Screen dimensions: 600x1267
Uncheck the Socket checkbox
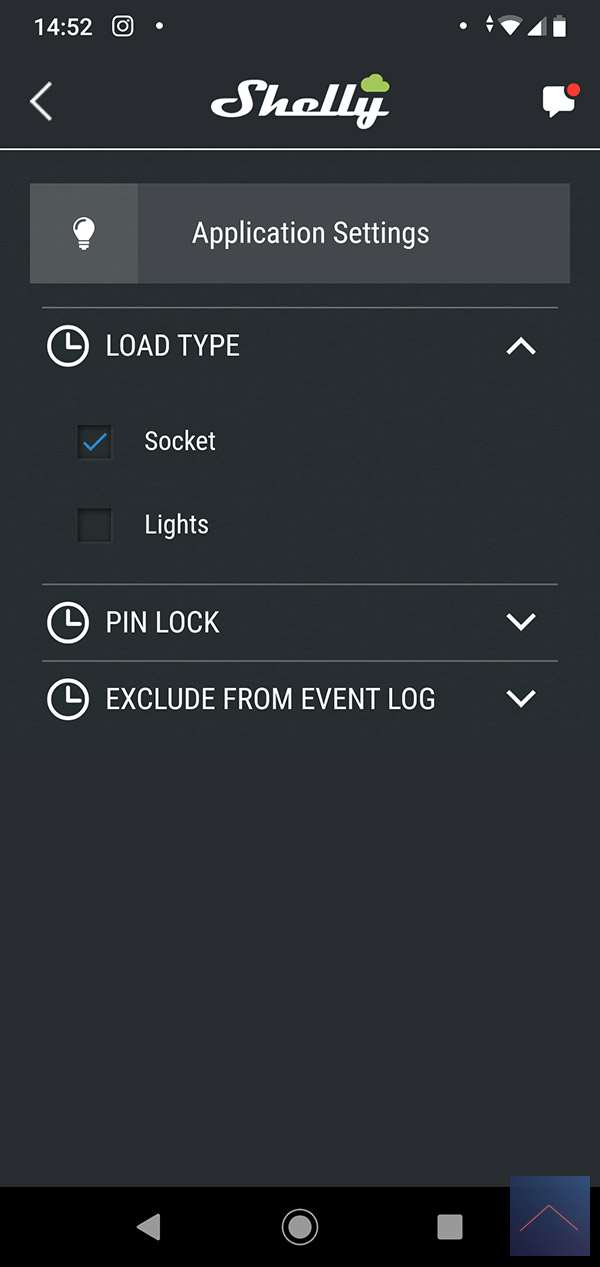point(95,441)
